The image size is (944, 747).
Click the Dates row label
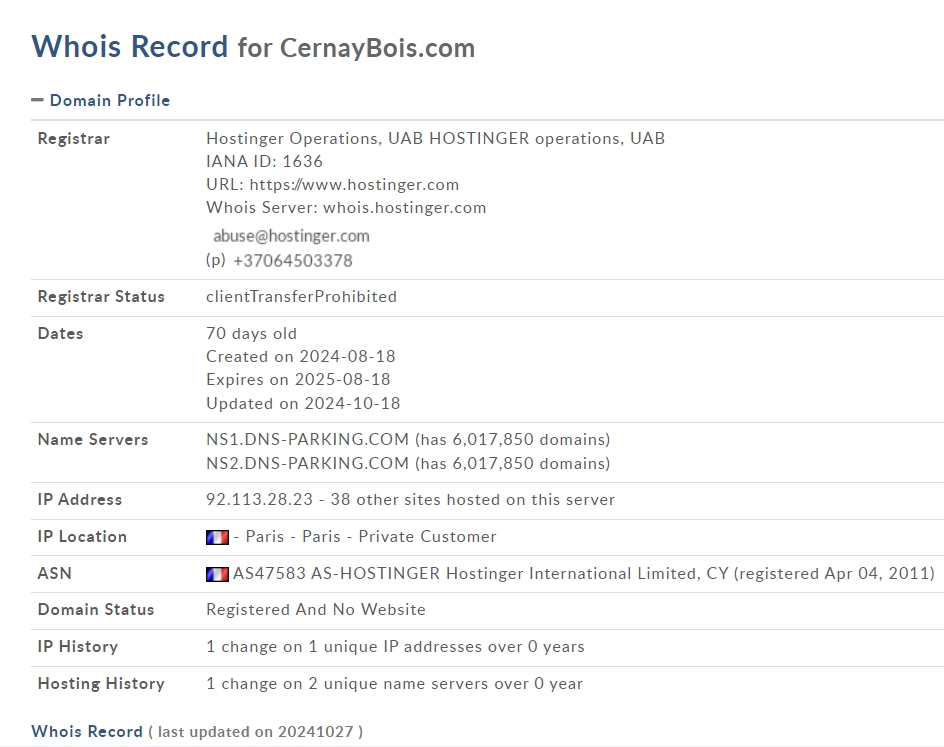tap(60, 333)
